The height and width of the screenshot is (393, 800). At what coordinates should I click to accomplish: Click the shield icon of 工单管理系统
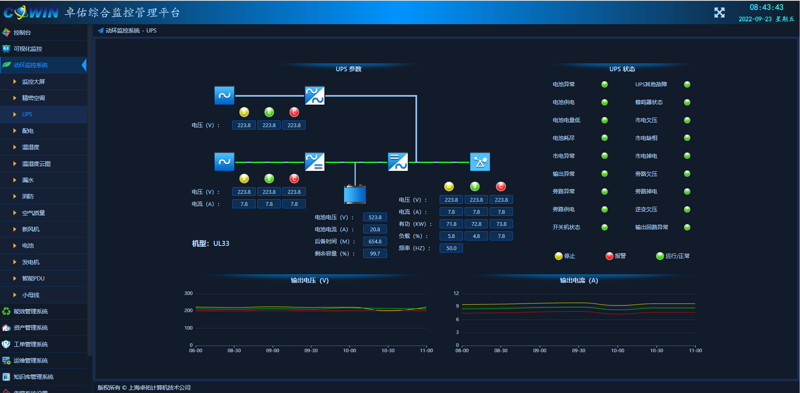pyautogui.click(x=6, y=344)
